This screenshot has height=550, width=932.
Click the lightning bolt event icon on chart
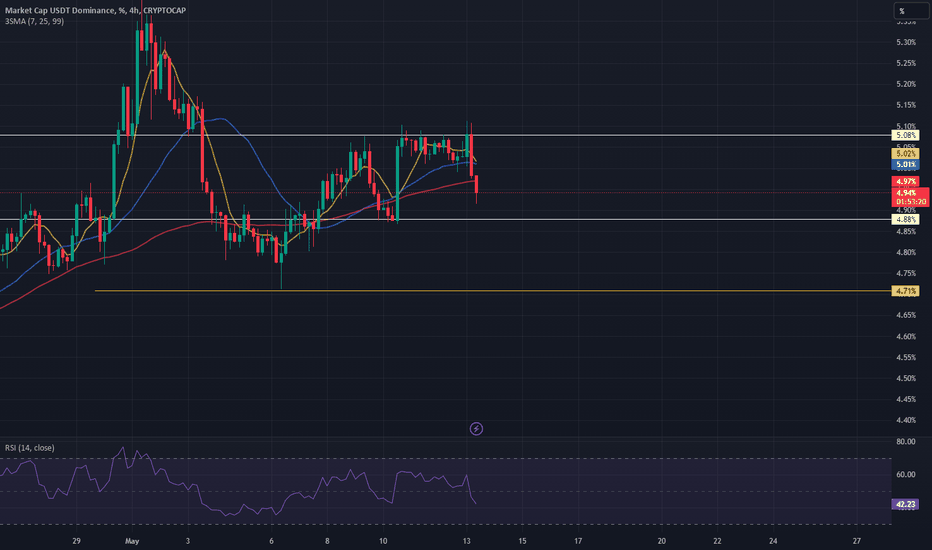coord(476,428)
